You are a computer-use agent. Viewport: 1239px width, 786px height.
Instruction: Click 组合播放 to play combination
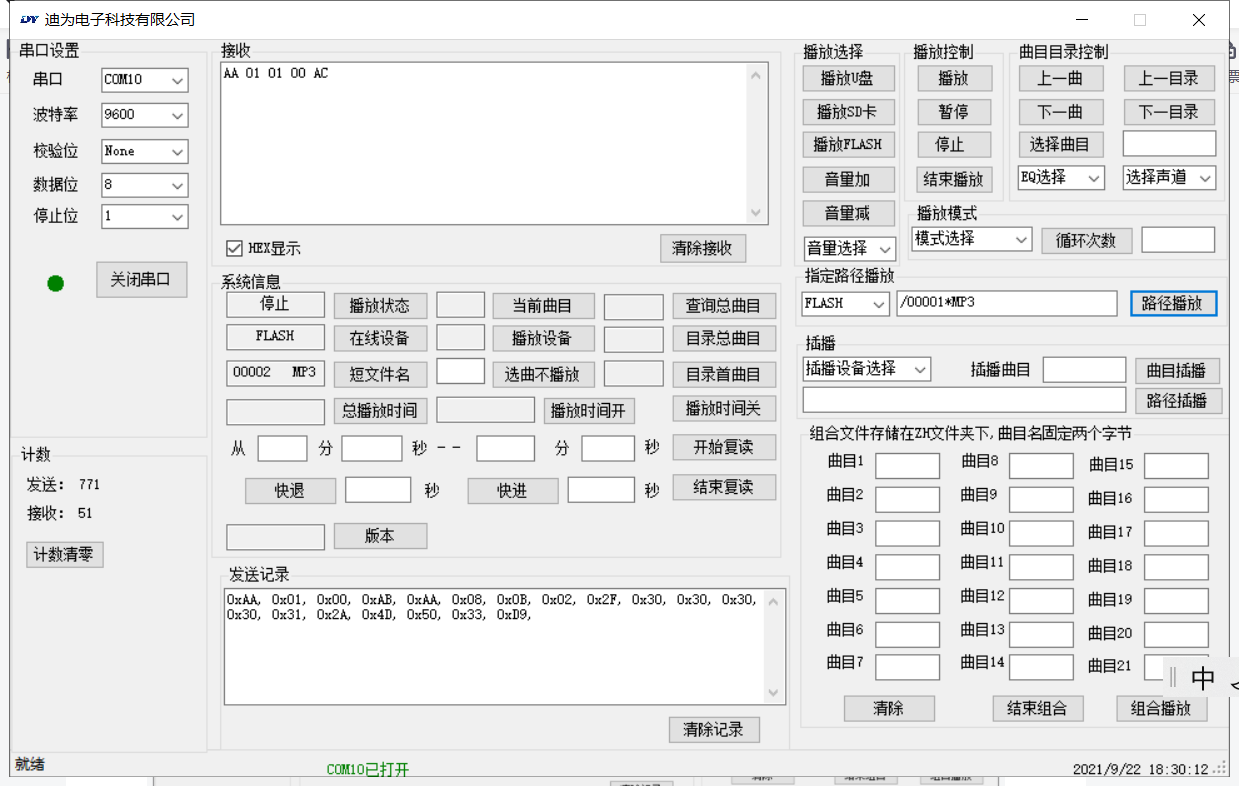(1161, 709)
